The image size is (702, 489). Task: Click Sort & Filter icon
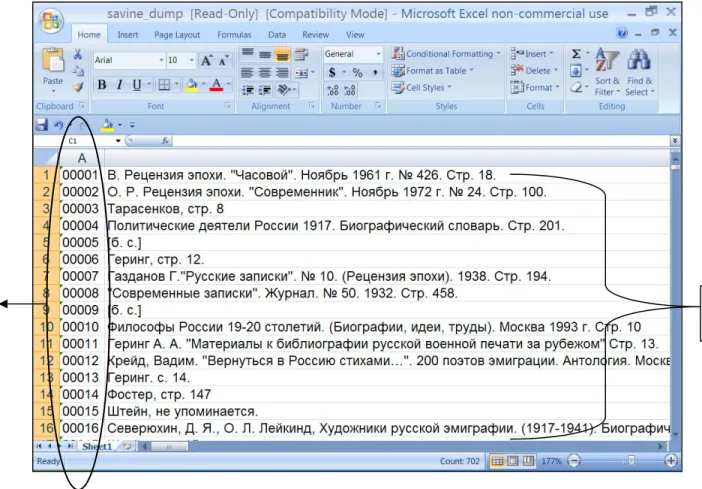click(x=607, y=60)
